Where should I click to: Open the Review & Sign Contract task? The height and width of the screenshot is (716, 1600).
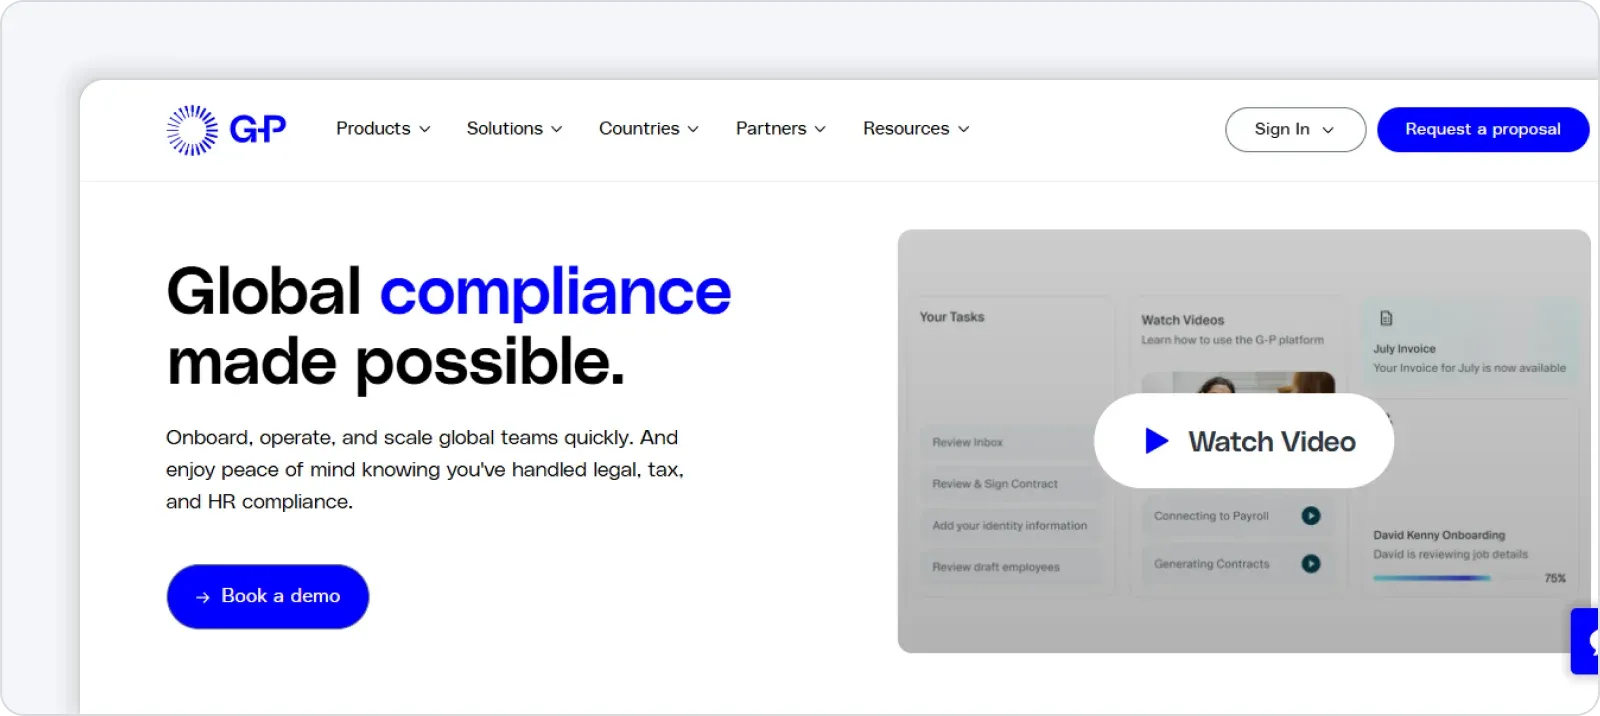[x=1006, y=484]
